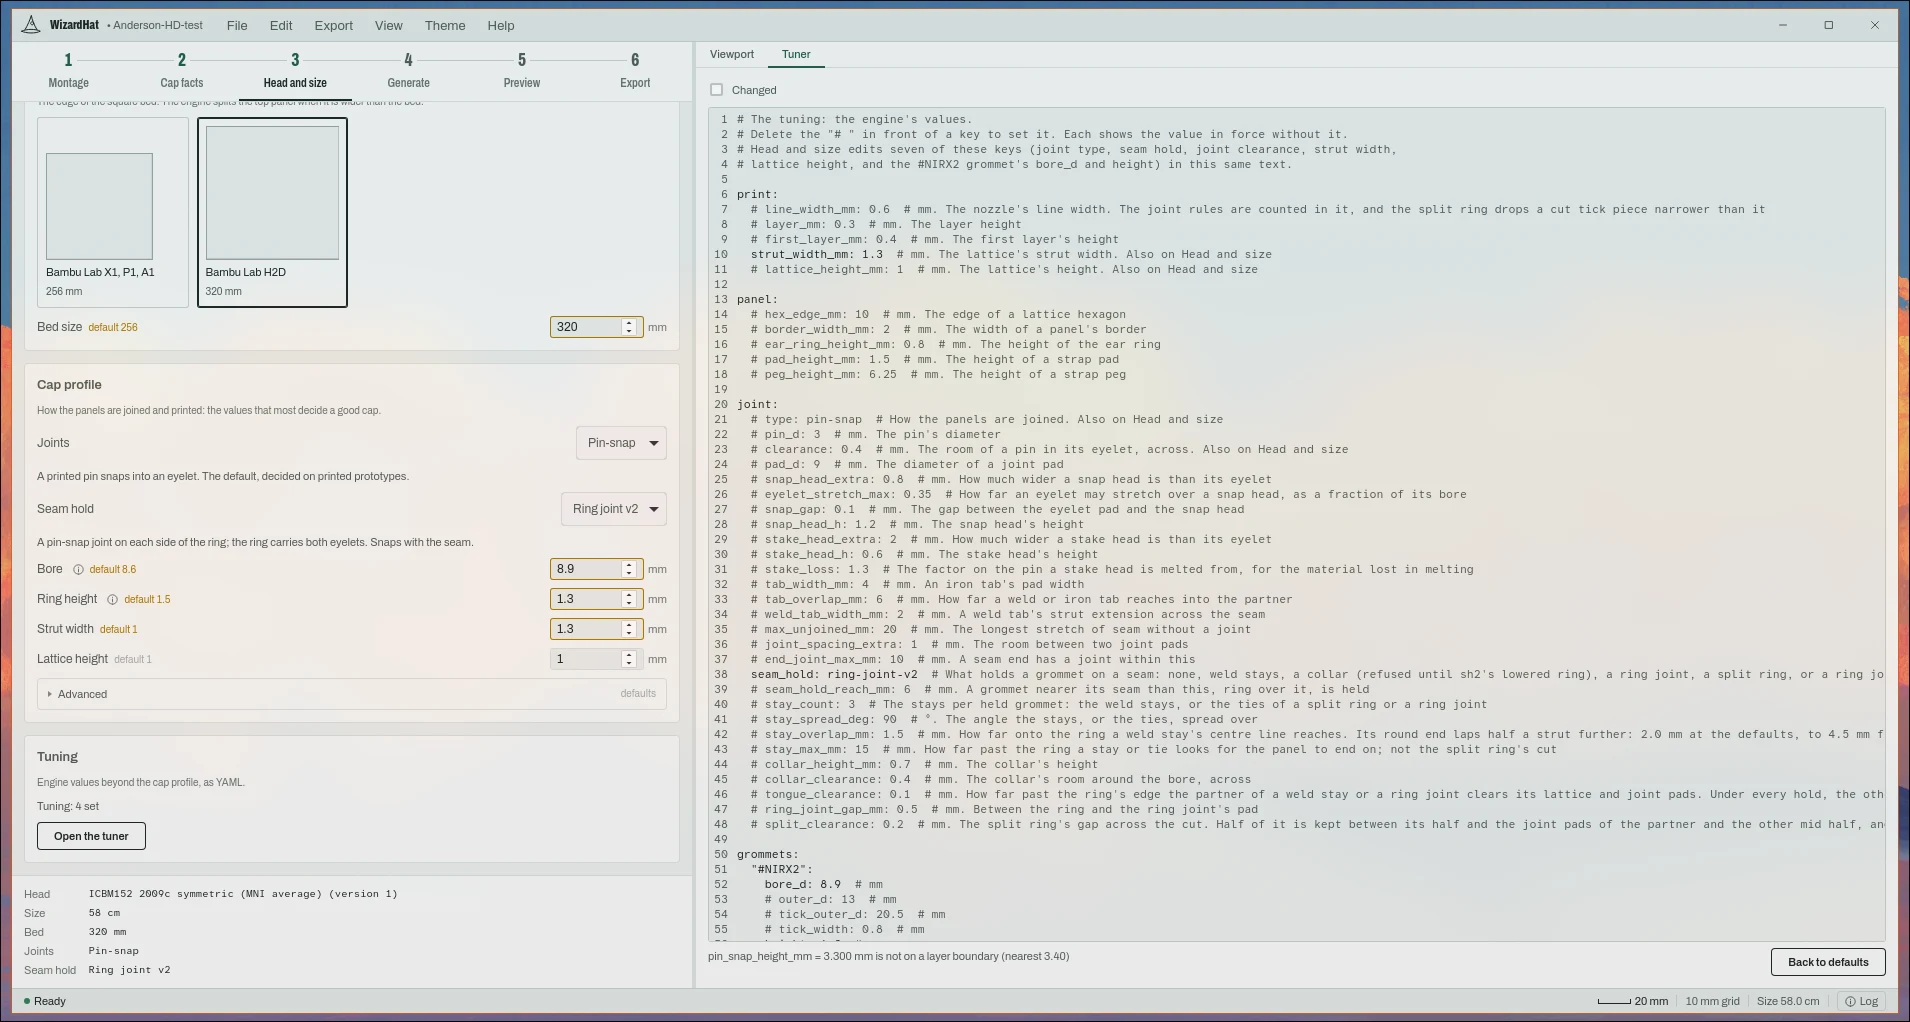Click the 20 mm scale indicator
1910x1022 pixels.
tap(1632, 1001)
